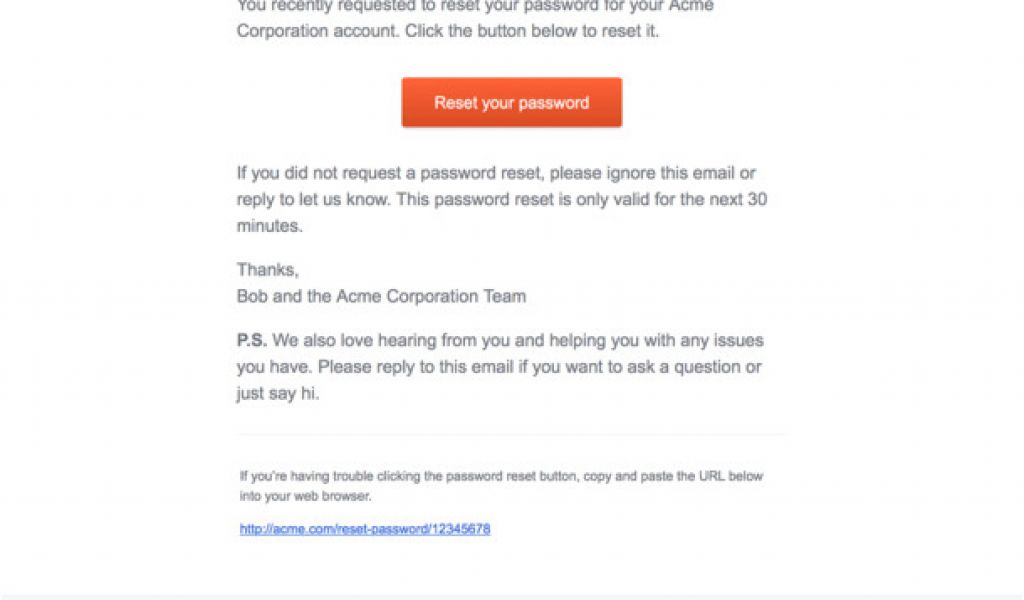
Task: Click the "Bob and the Acme Corporation Team" signature
Action: point(381,296)
